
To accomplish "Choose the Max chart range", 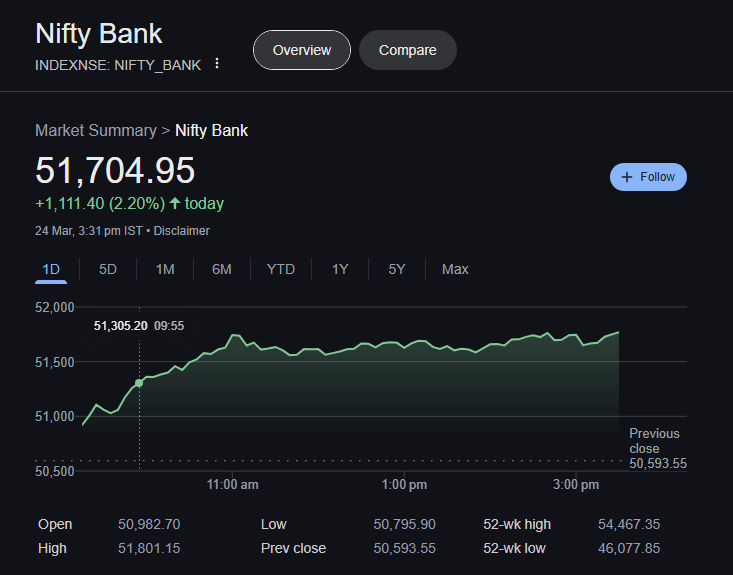I will tap(455, 269).
